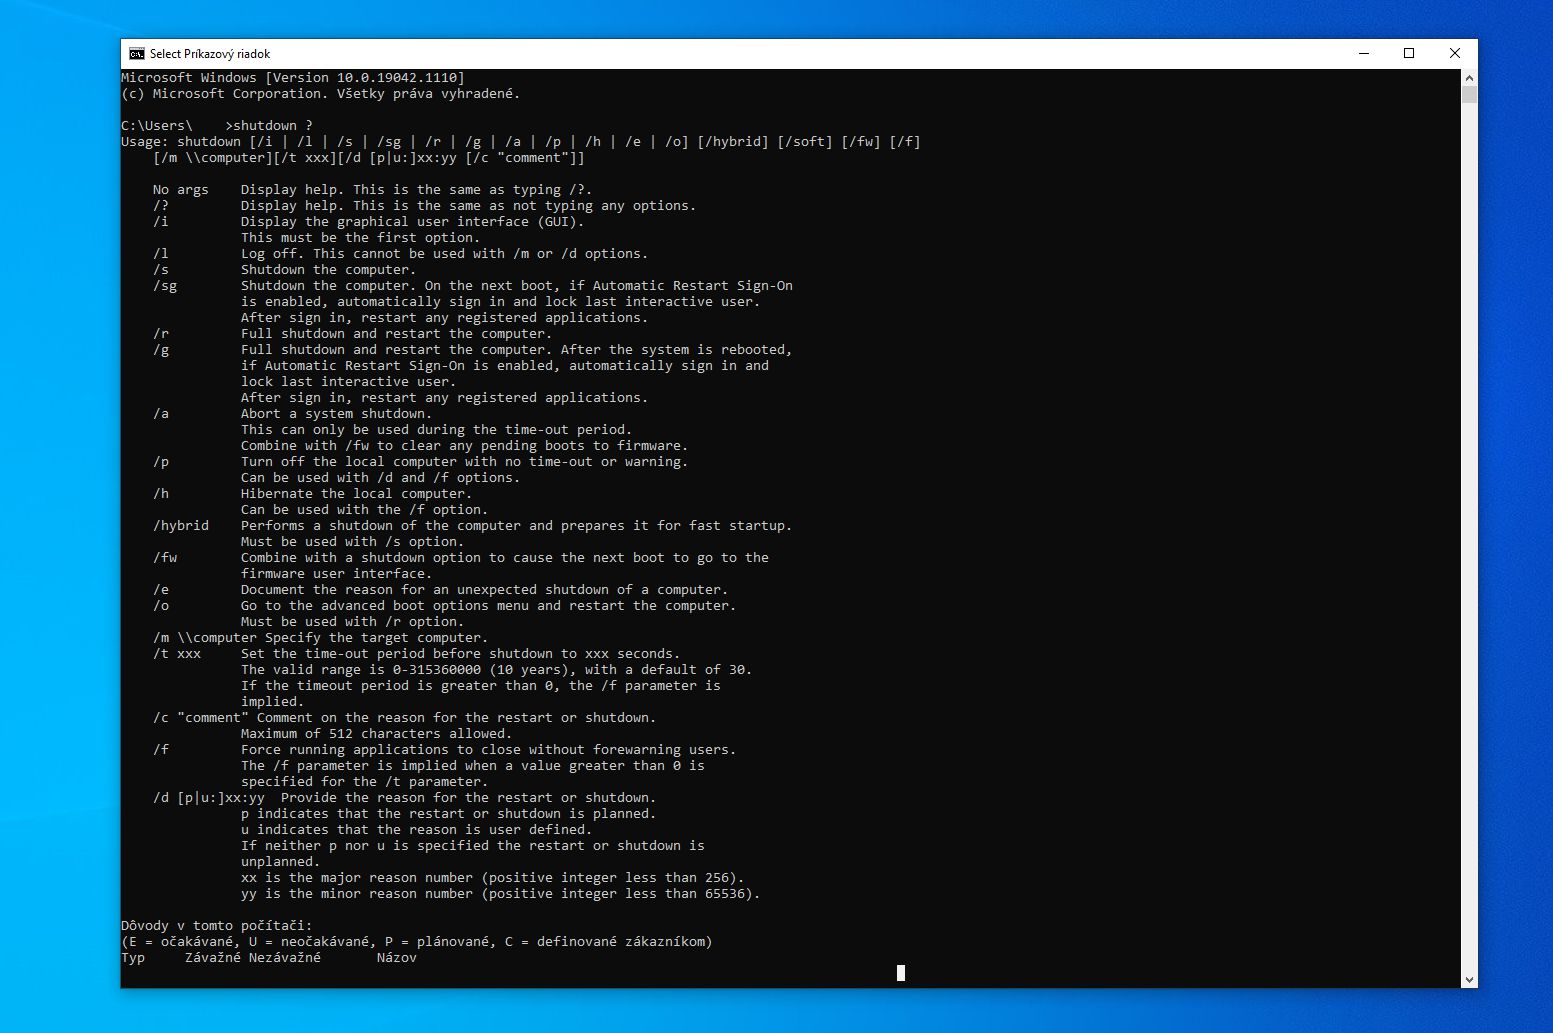The width and height of the screenshot is (1553, 1033).
Task: Click 'Maximum of 512 characters allowed.'
Action: [x=377, y=734]
